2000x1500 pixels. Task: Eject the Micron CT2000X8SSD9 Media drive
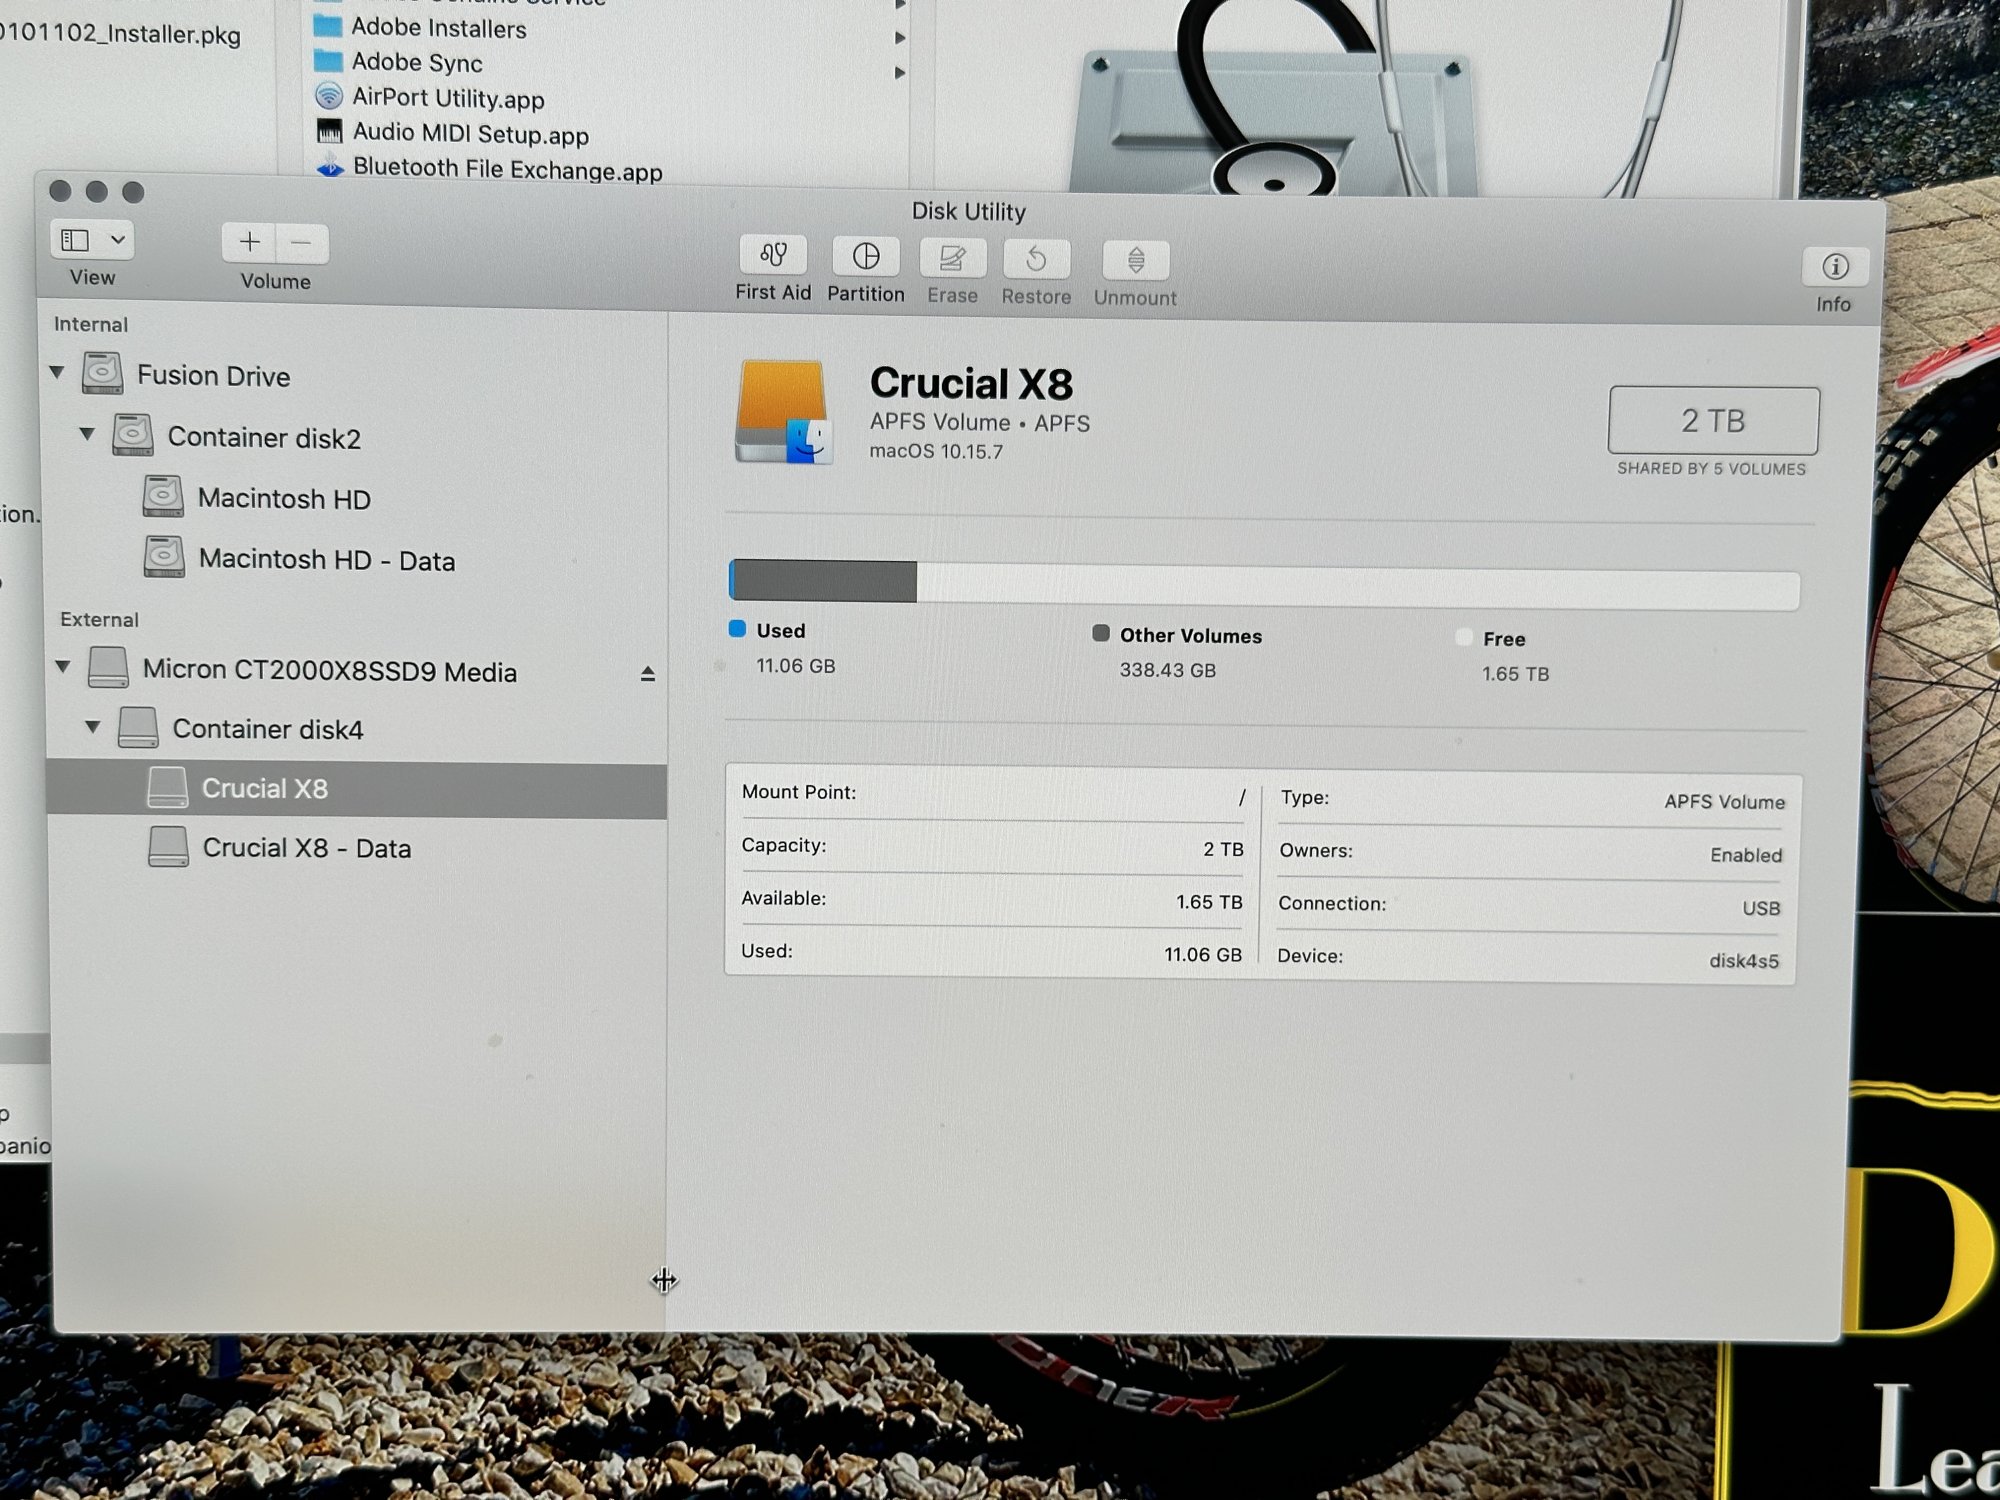[648, 674]
